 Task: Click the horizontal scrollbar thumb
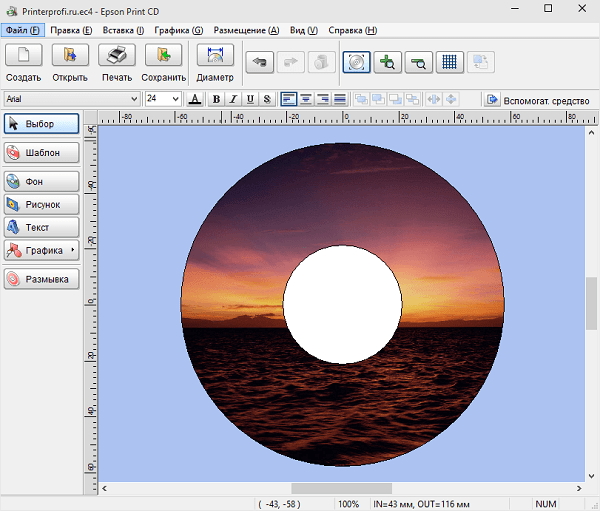pos(341,488)
